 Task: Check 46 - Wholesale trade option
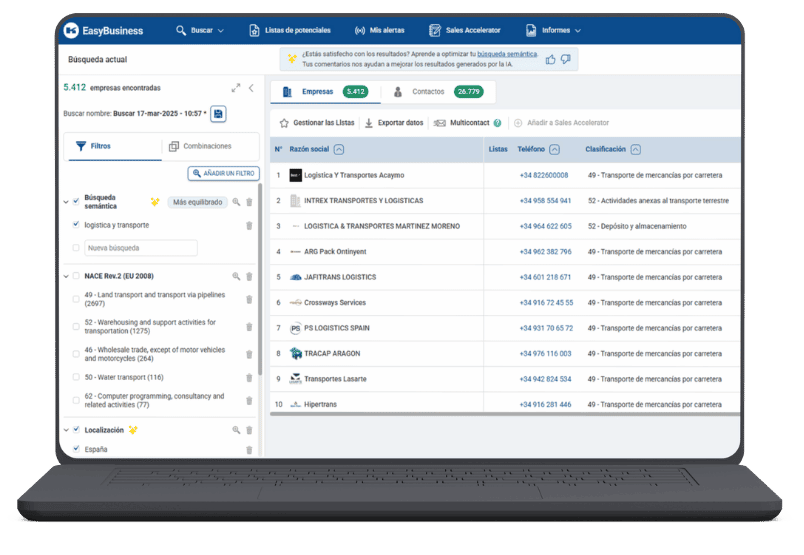coord(76,354)
